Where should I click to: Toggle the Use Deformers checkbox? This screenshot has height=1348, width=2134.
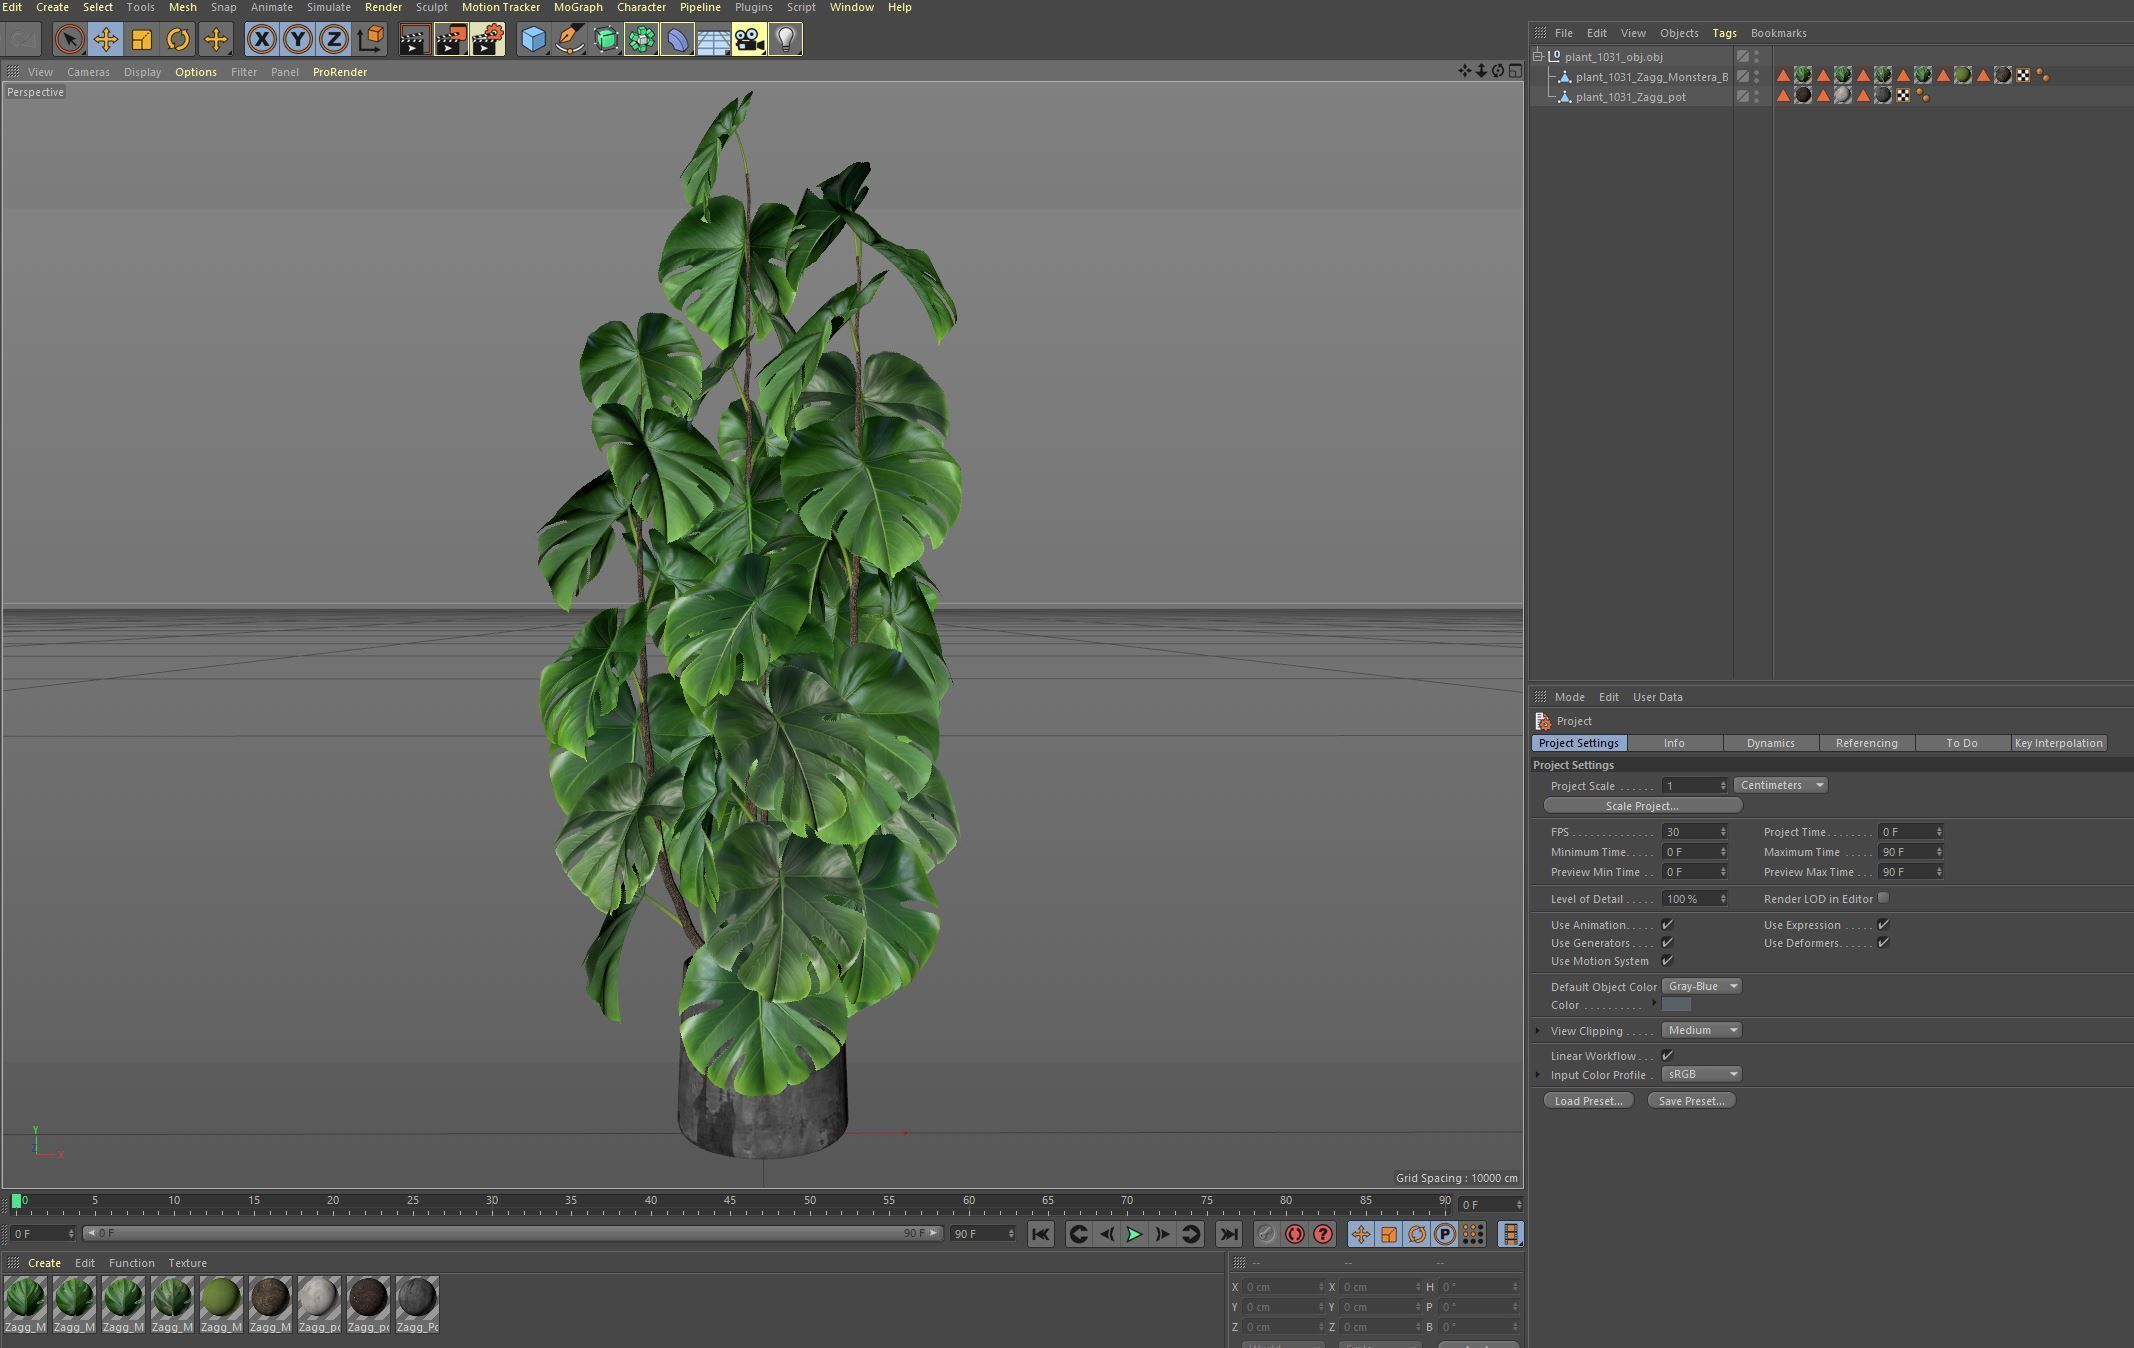click(x=1883, y=942)
